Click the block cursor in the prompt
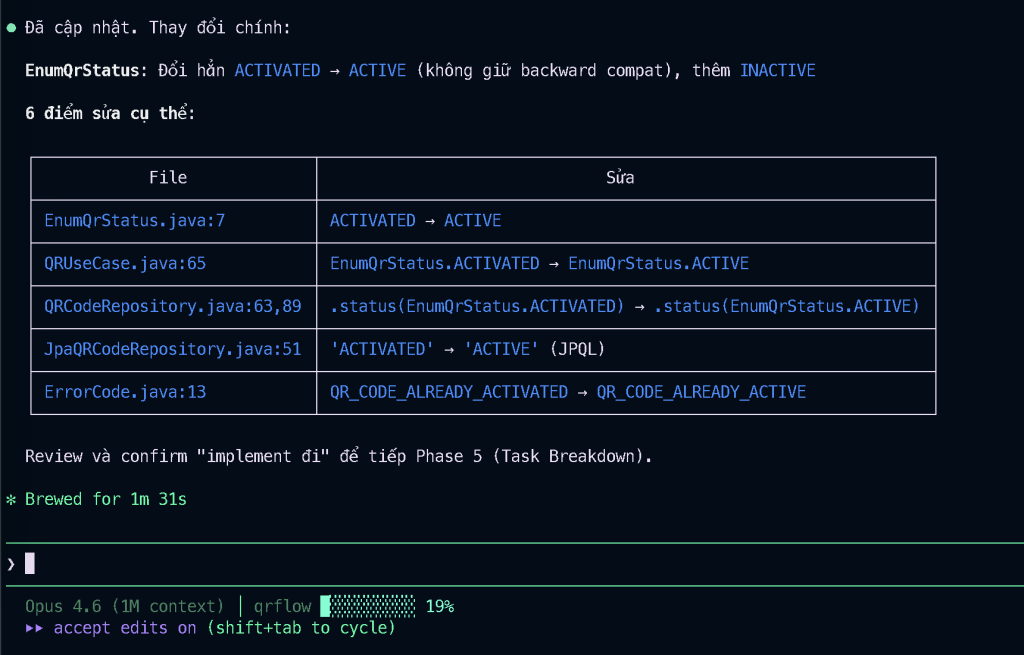The width and height of the screenshot is (1024, 655). (30, 563)
